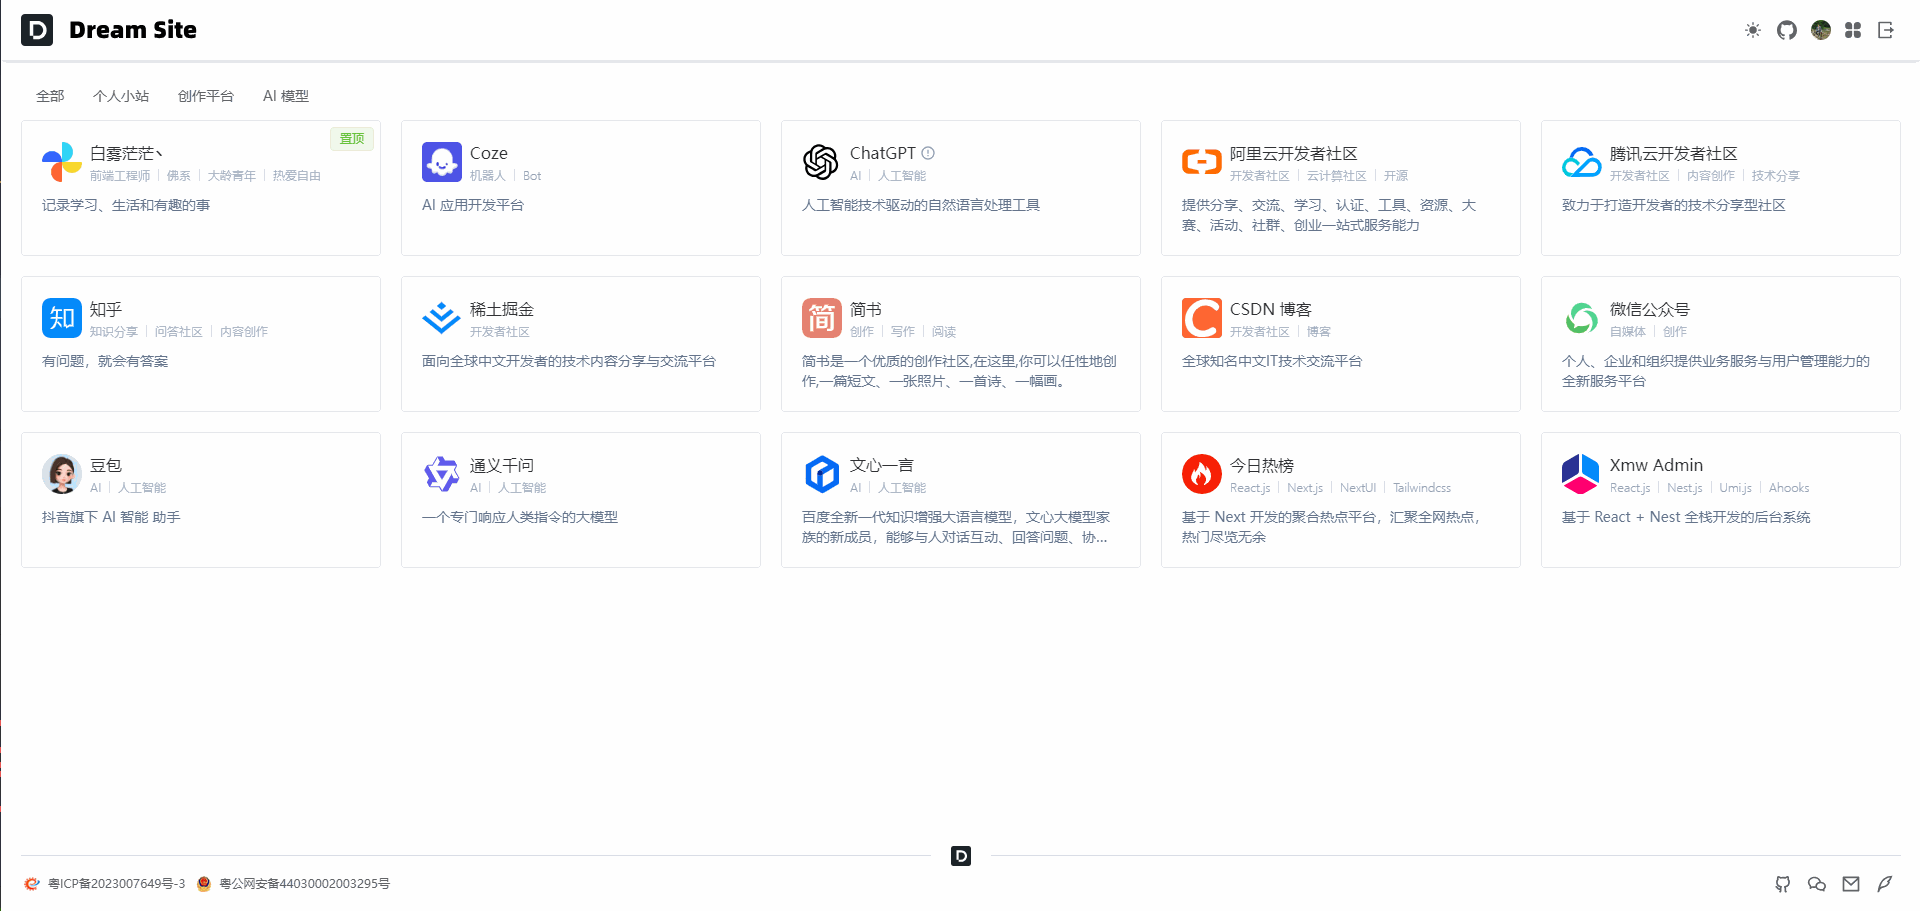This screenshot has width=1920, height=911.
Task: Click the user avatar photo in the header
Action: pyautogui.click(x=1821, y=30)
